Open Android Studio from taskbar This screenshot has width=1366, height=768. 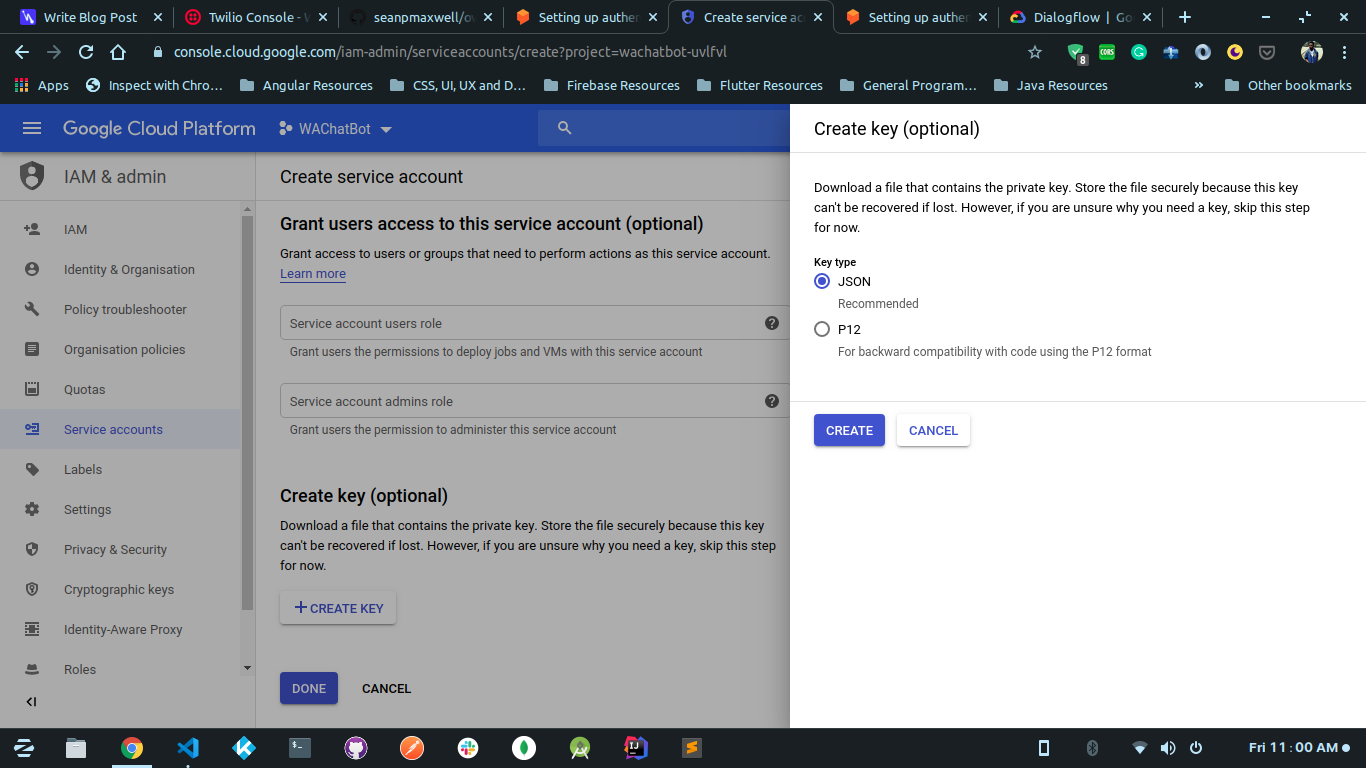[579, 747]
